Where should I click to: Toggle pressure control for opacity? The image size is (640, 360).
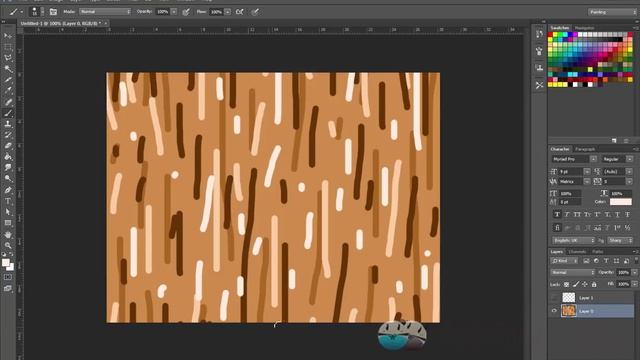186,12
